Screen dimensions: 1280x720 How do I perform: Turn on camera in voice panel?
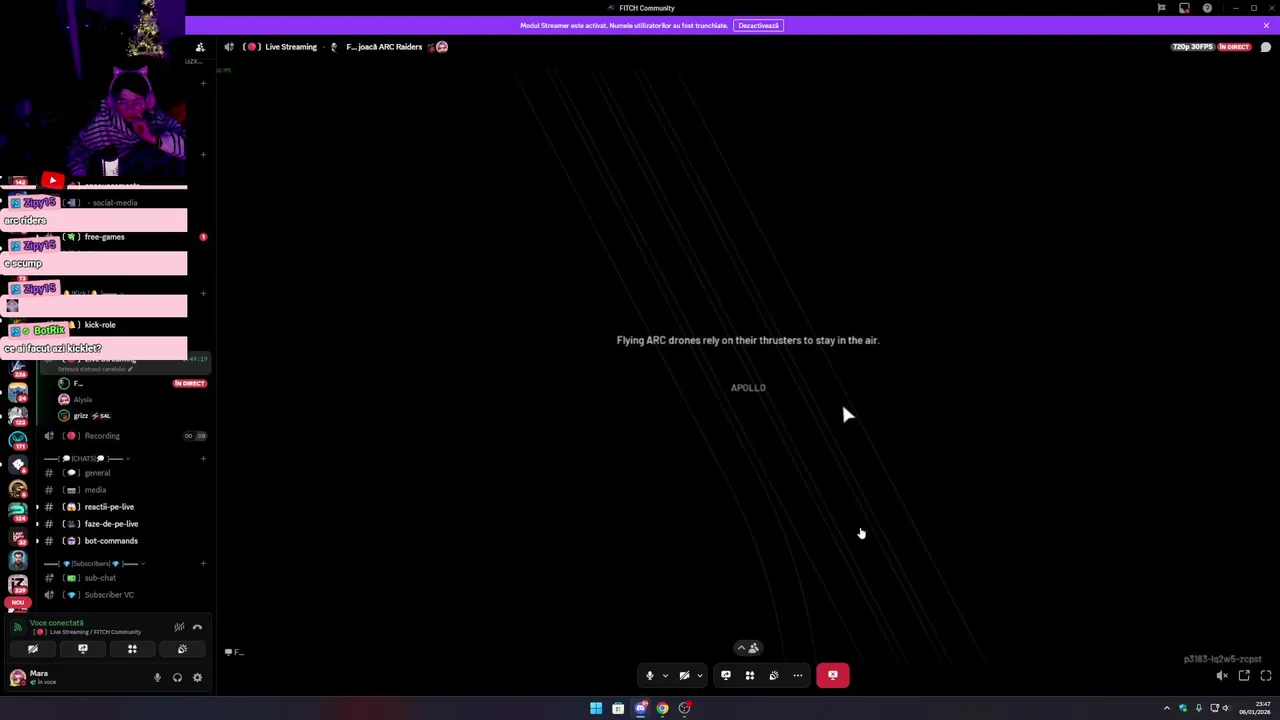pos(33,650)
